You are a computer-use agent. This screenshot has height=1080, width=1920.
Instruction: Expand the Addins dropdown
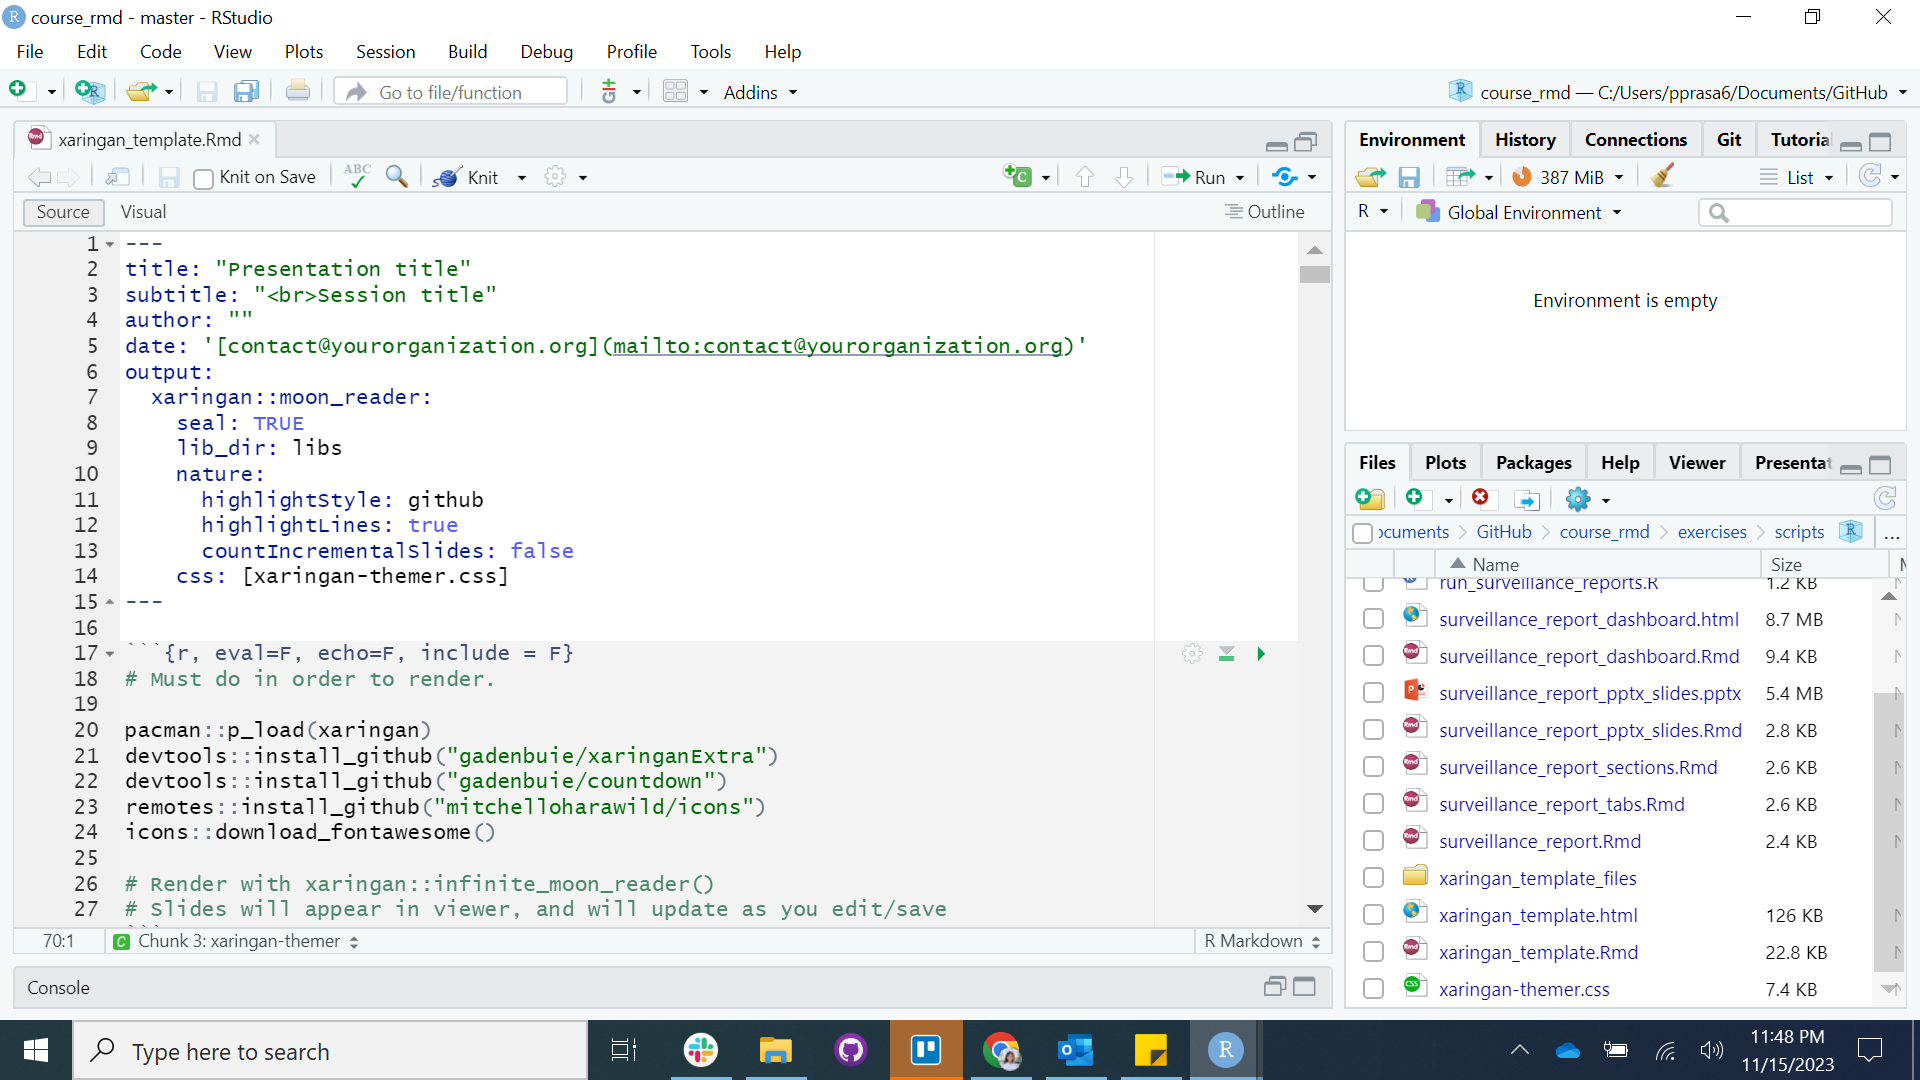tap(760, 92)
